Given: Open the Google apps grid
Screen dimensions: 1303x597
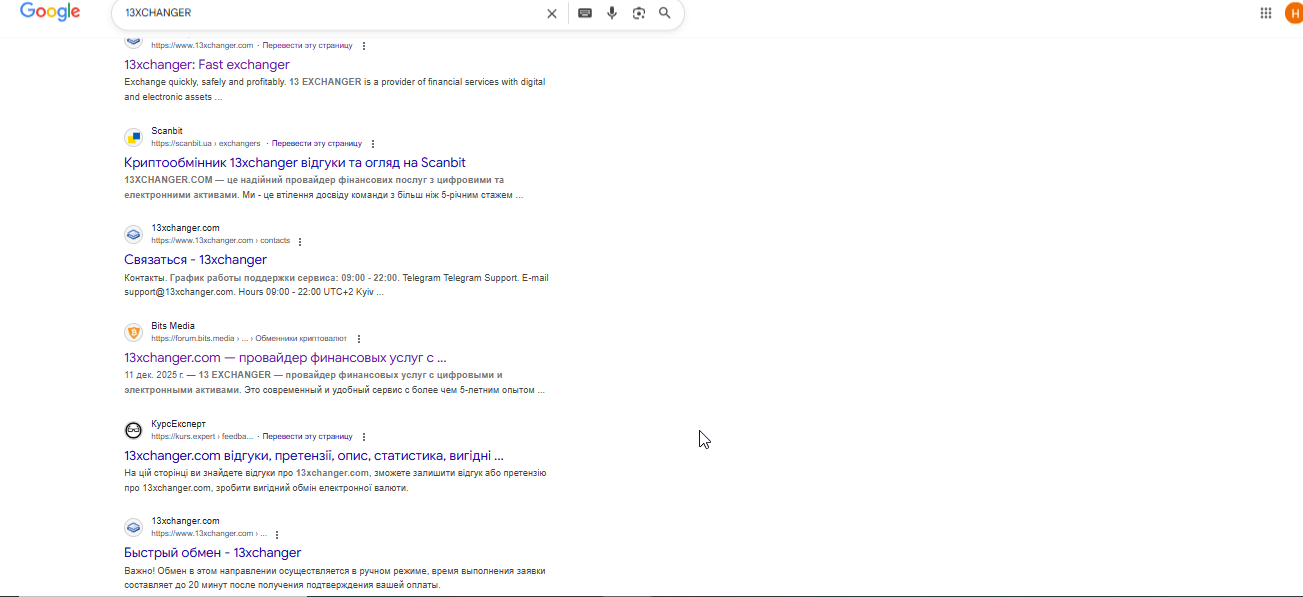Looking at the screenshot, I should 1266,13.
